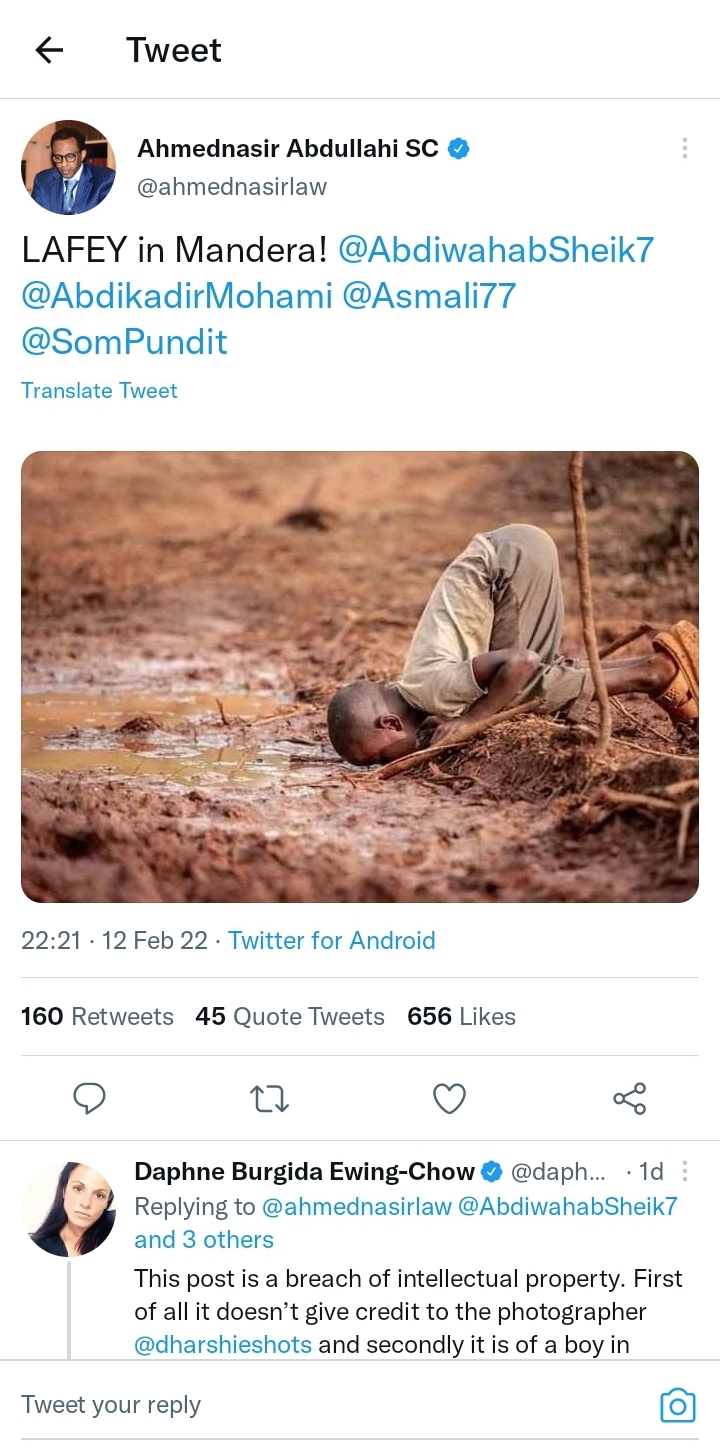Open Daphne Burgida Ewing-Chow's avatar
The height and width of the screenshot is (1449, 720).
click(68, 1208)
